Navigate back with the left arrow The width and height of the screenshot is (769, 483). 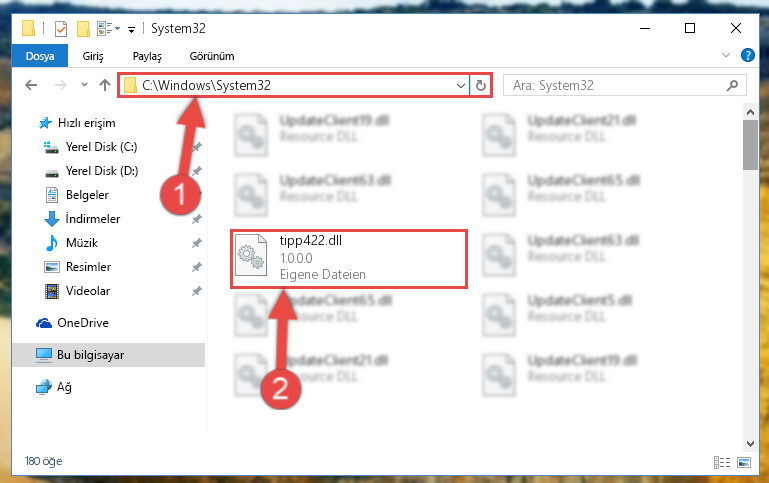[31, 85]
